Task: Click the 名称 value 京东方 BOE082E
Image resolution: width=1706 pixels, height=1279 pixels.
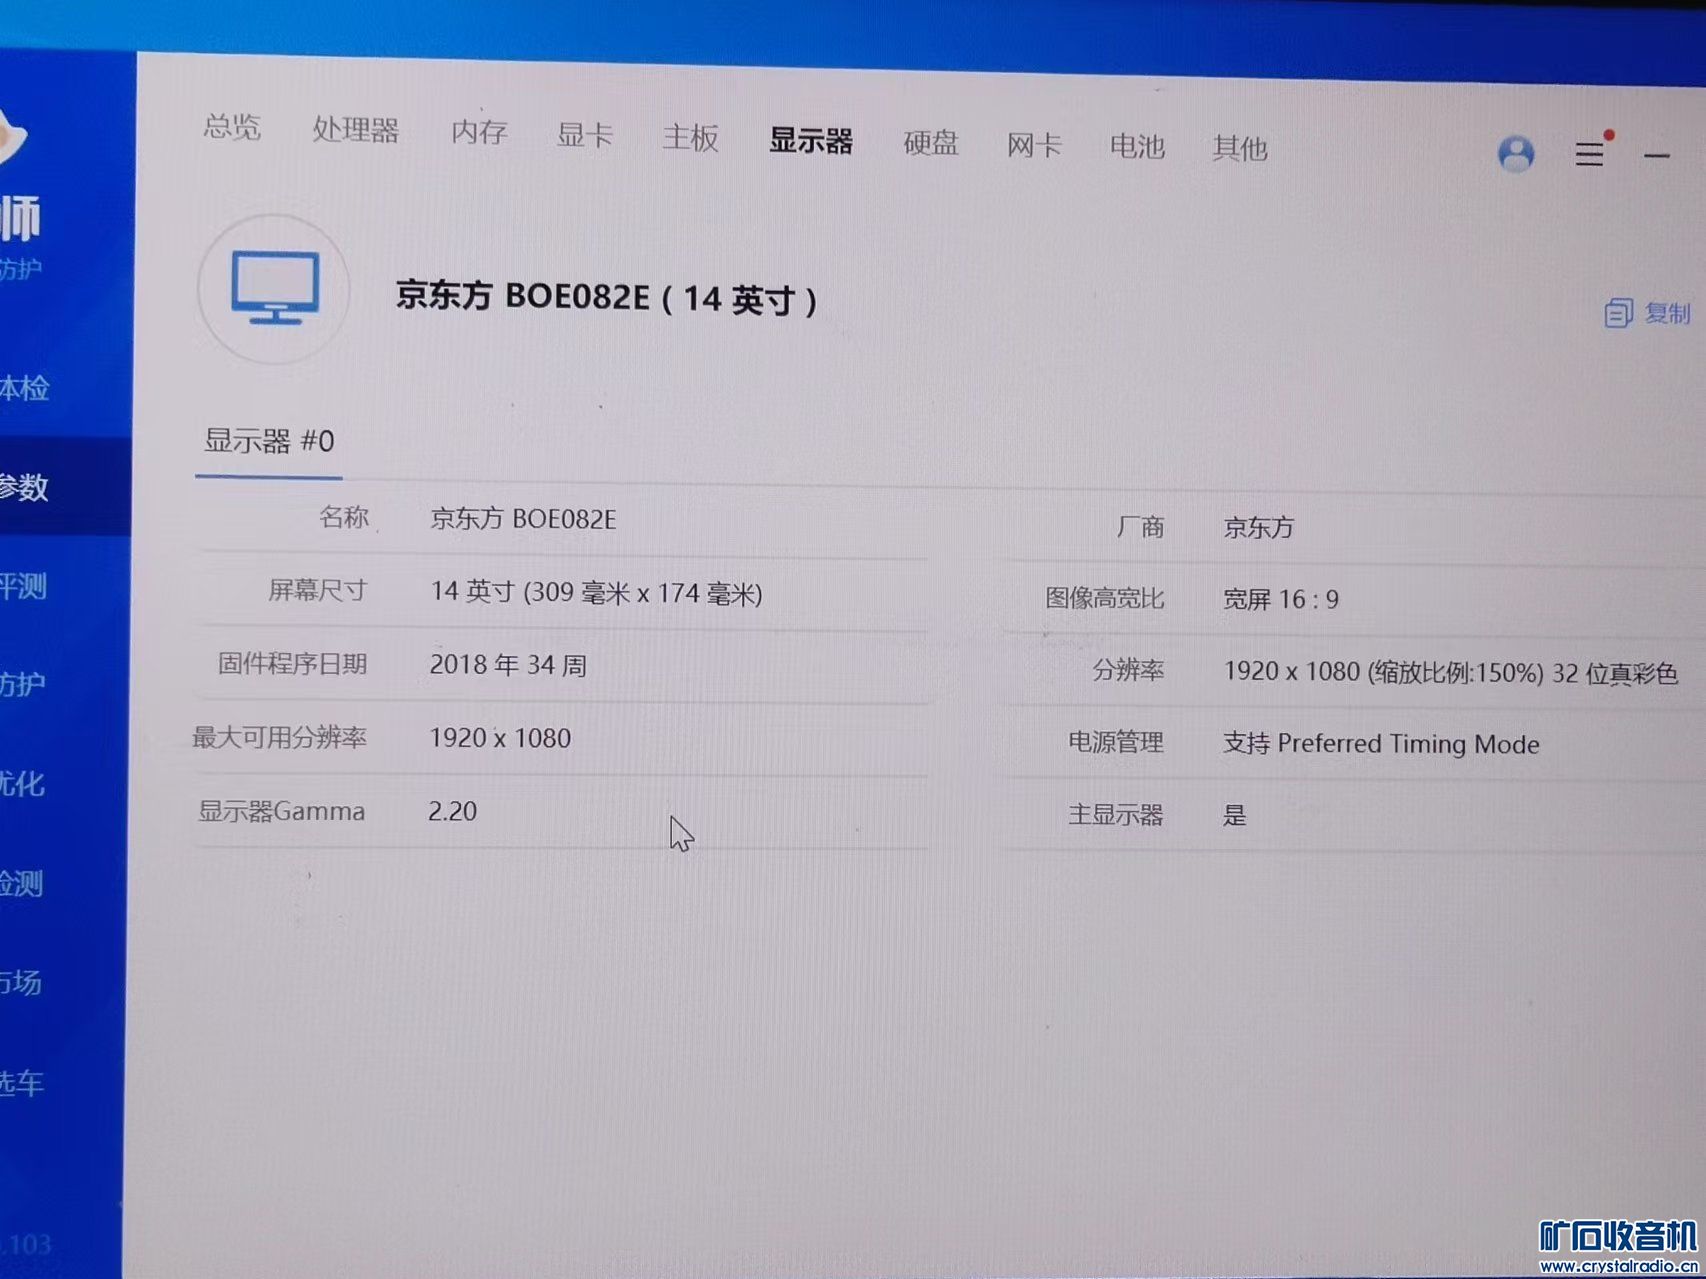Action: [x=523, y=519]
